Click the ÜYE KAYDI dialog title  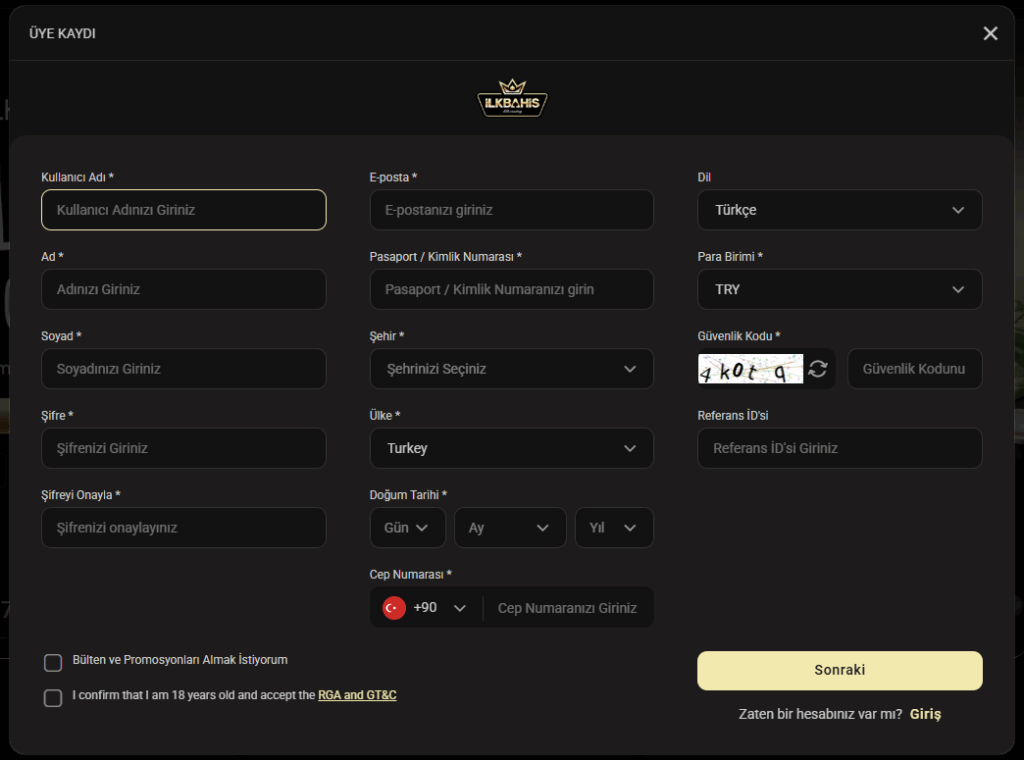63,33
